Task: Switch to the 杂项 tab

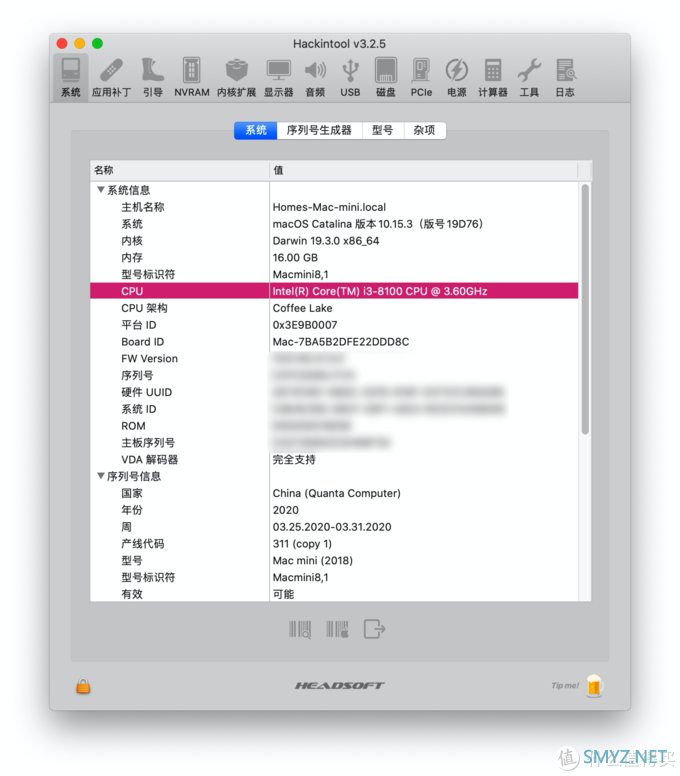Action: pyautogui.click(x=425, y=130)
